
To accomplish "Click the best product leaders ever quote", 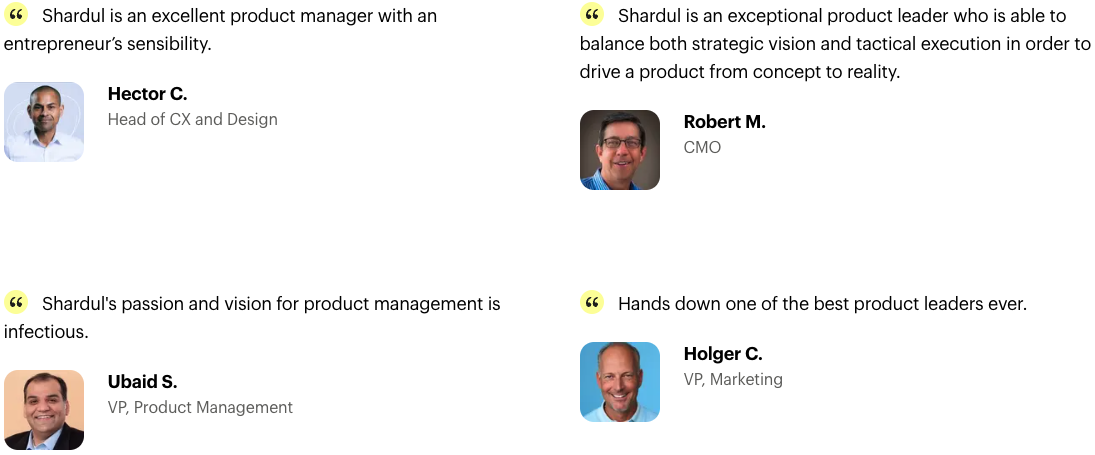I will [x=823, y=304].
